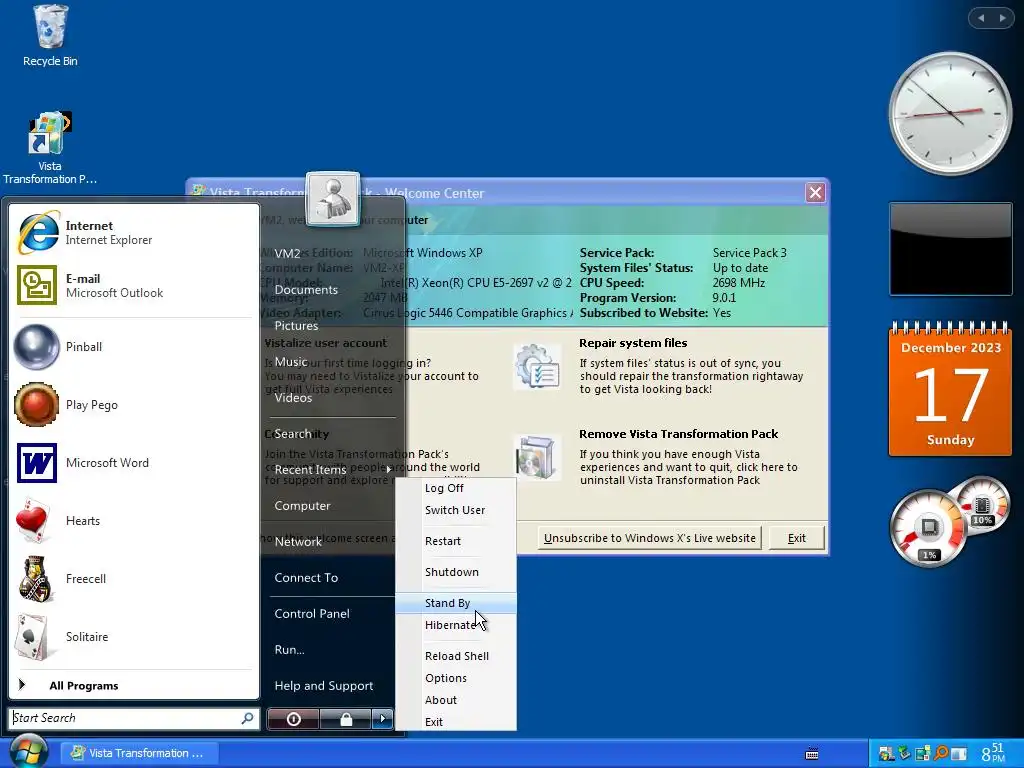Open Internet Explorer from the Start menu
This screenshot has width=1024, height=768.
click(133, 232)
